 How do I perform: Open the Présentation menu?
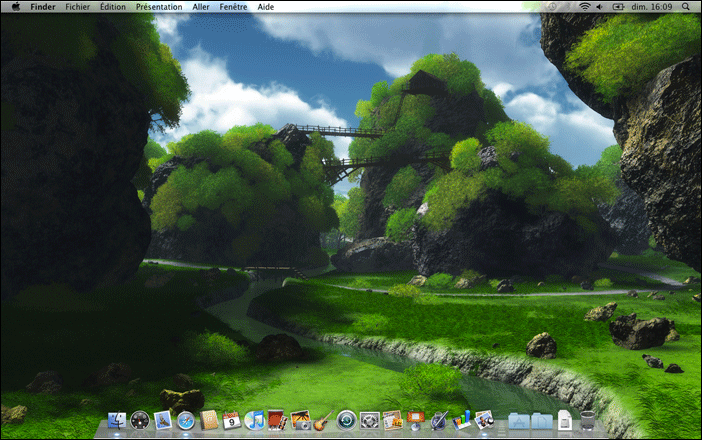159,7
